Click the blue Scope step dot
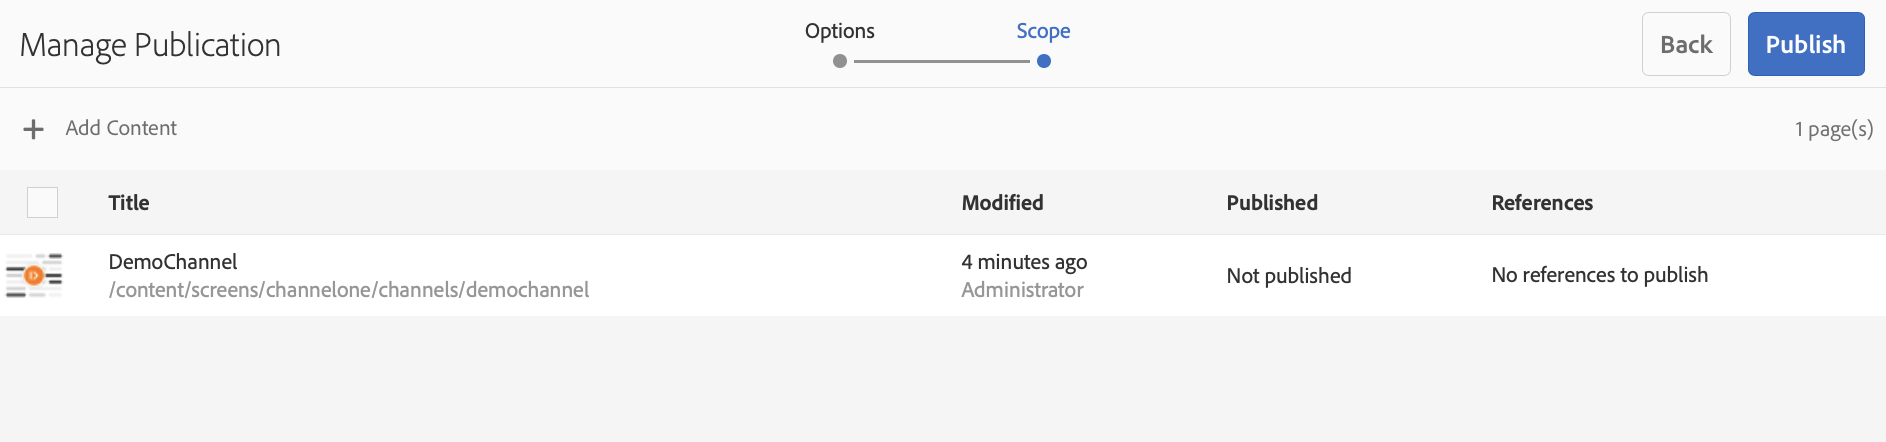Image resolution: width=1886 pixels, height=442 pixels. click(x=1043, y=61)
